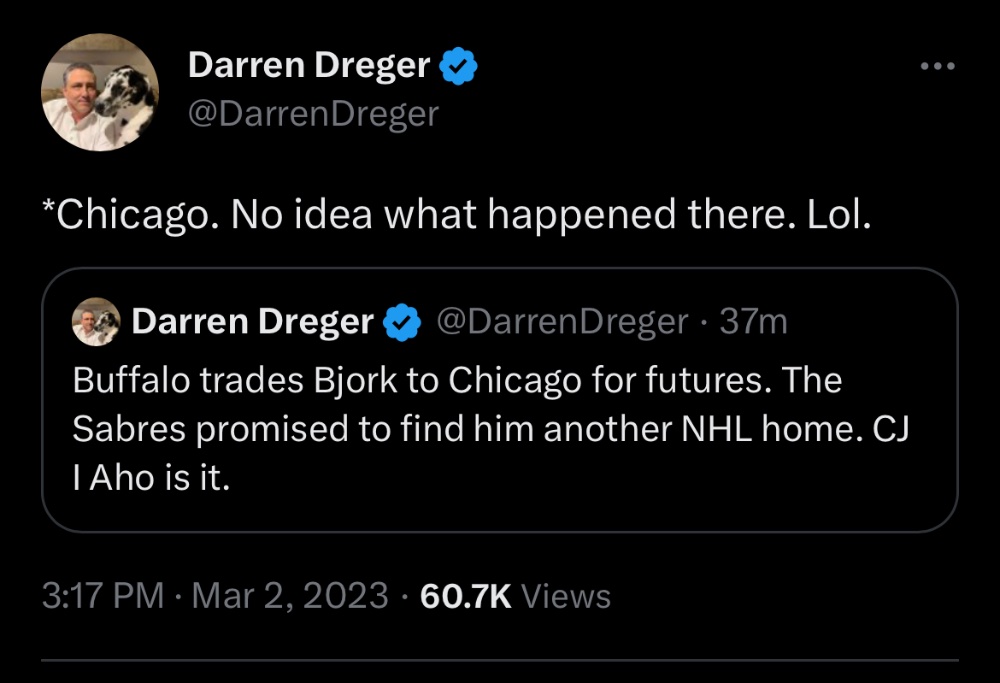Click the Mar 2, 2023 date
This screenshot has width=1000, height=683.
tap(290, 597)
